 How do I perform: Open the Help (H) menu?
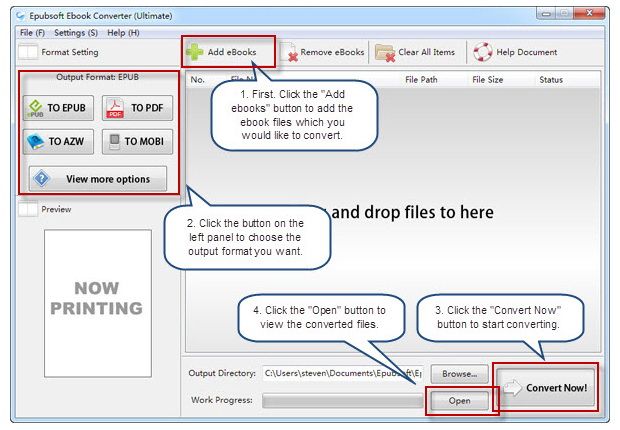pyautogui.click(x=123, y=33)
